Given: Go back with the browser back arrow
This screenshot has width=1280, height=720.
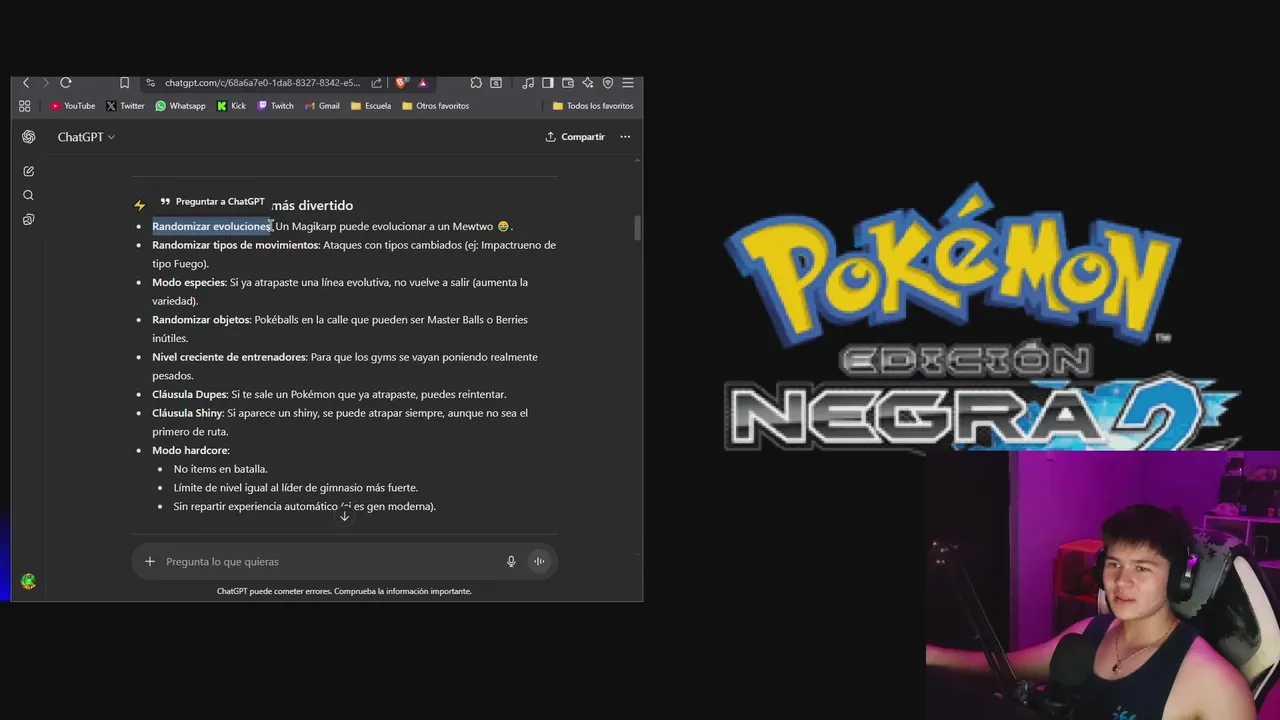Looking at the screenshot, I should tap(26, 83).
